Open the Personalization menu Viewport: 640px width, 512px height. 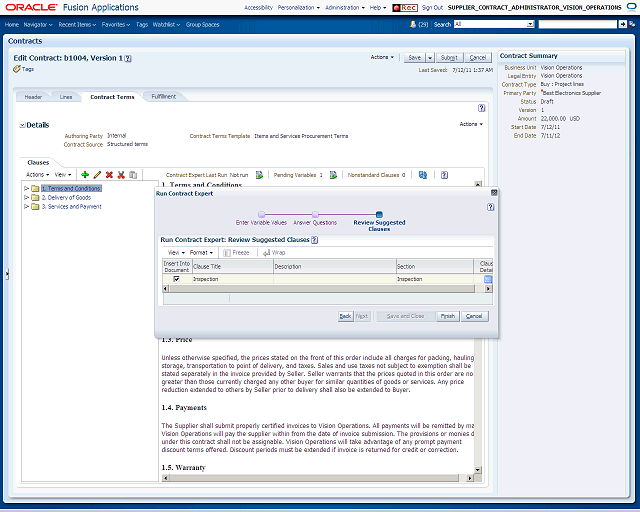pos(298,7)
